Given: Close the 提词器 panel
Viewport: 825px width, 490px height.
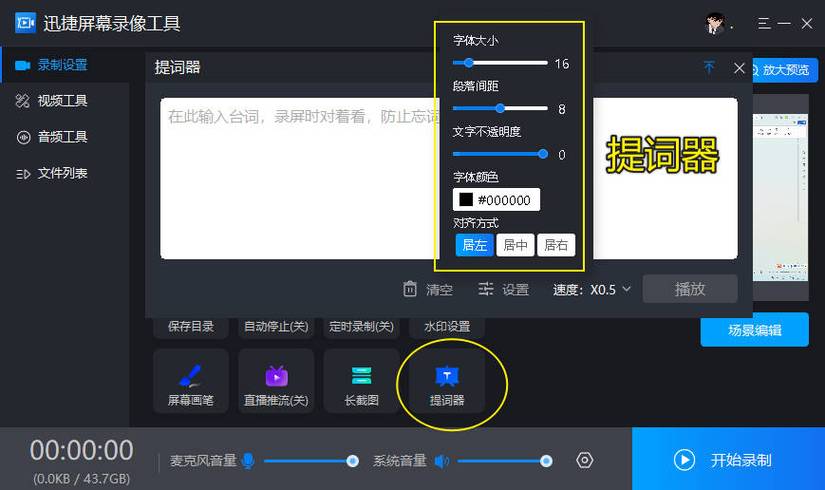Looking at the screenshot, I should coord(739,68).
